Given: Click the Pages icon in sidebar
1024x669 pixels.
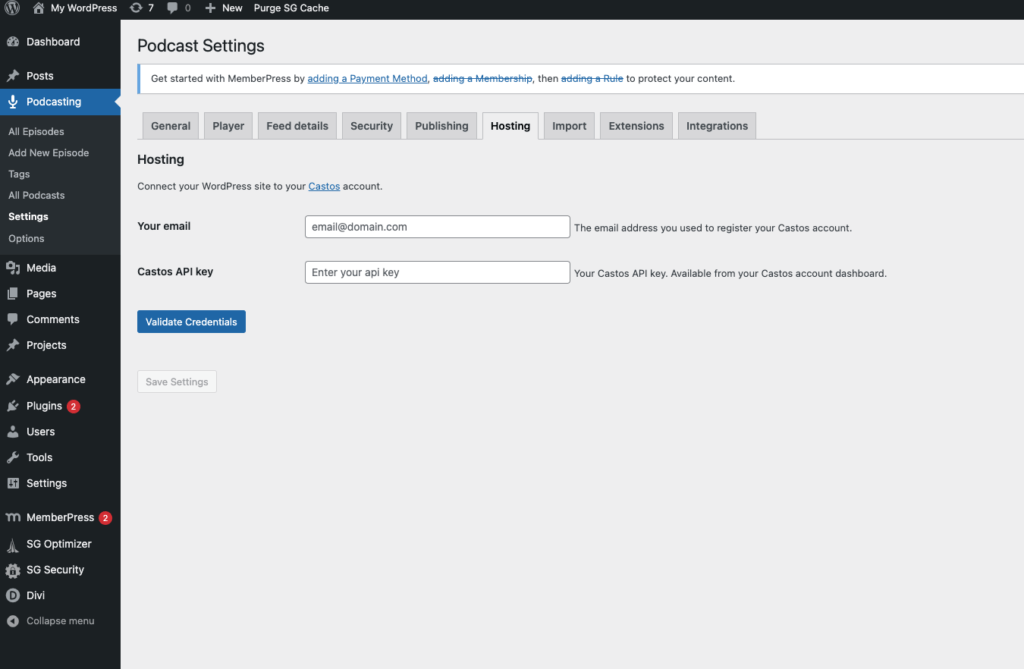Looking at the screenshot, I should tap(13, 294).
